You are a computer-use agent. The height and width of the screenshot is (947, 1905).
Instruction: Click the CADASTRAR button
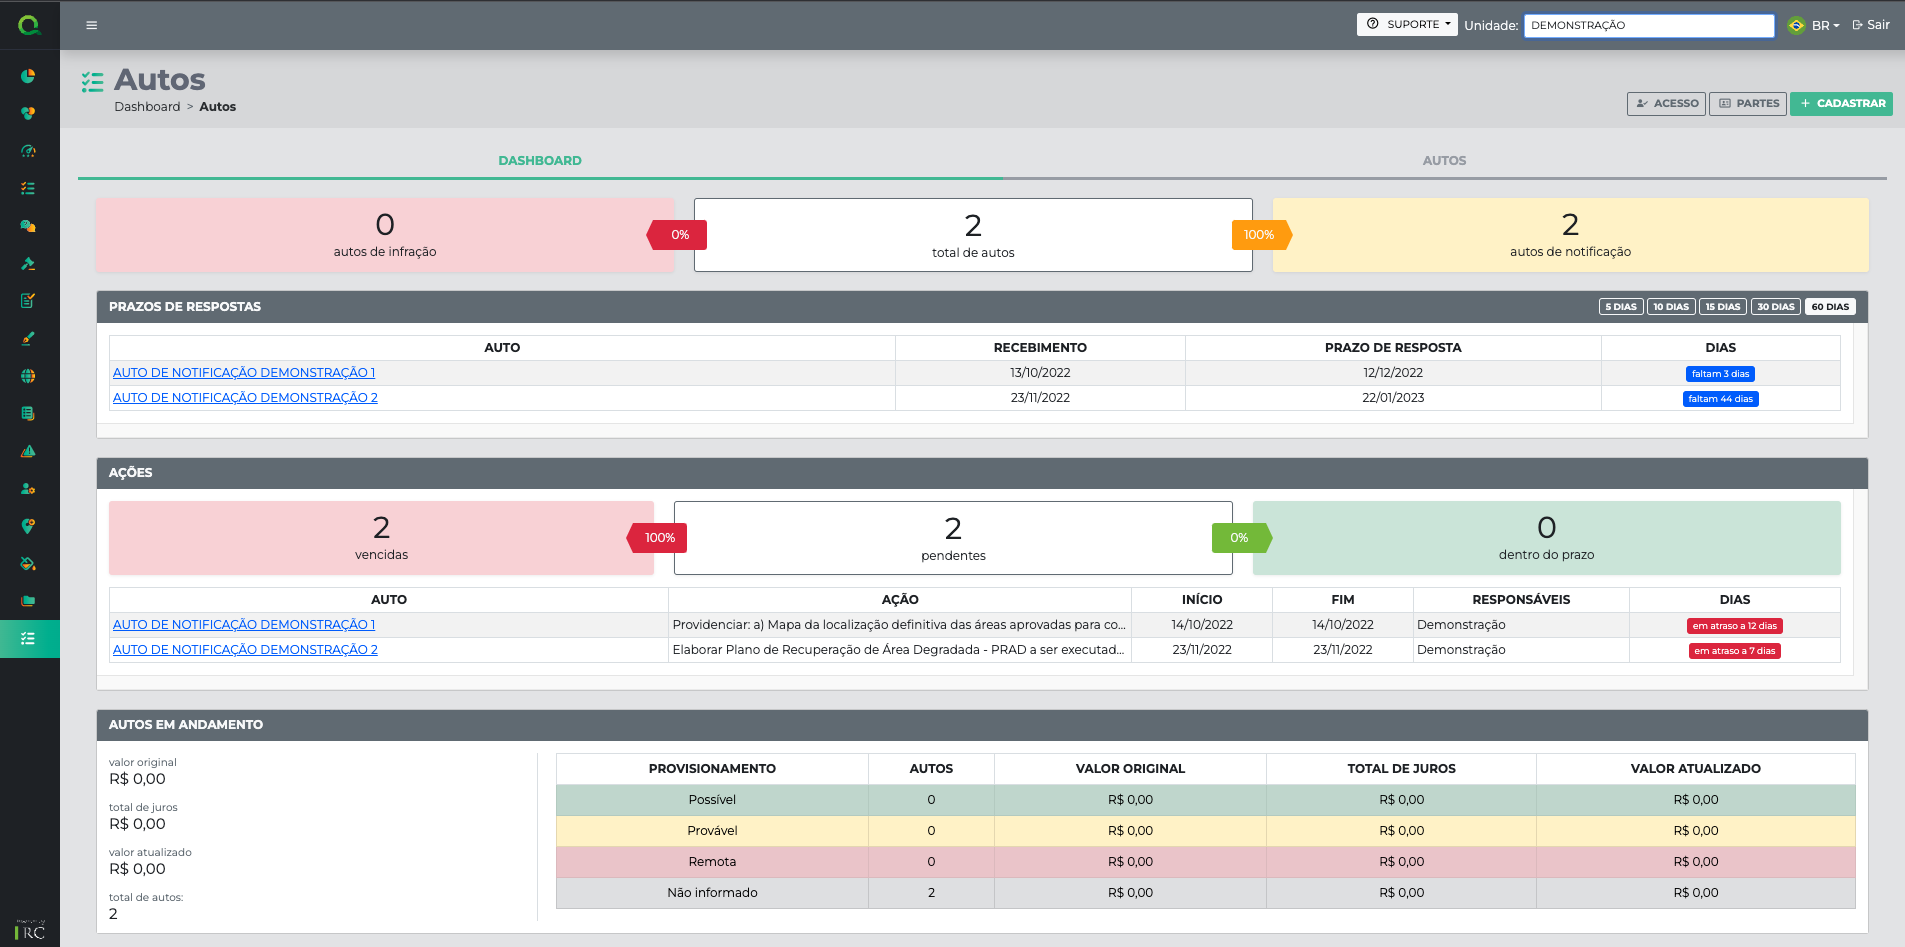click(1841, 103)
